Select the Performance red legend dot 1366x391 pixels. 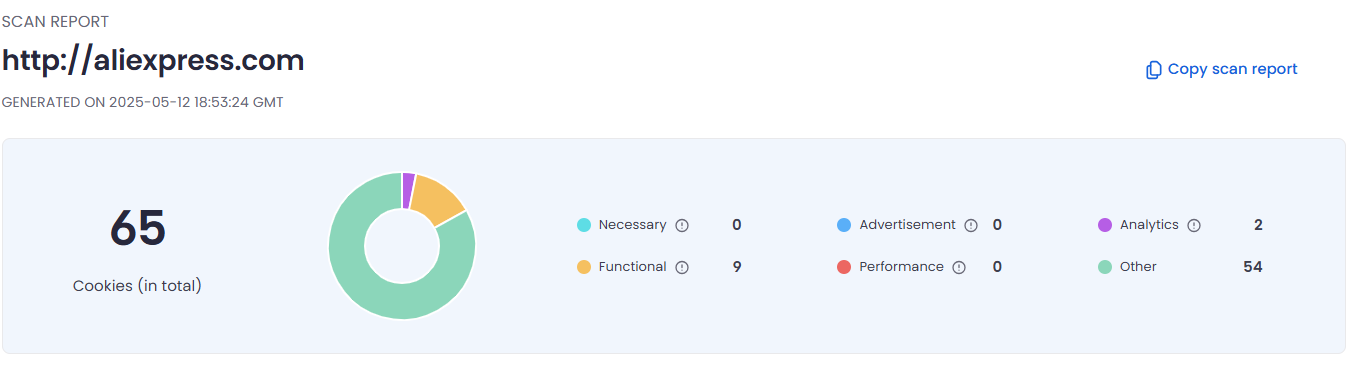(844, 268)
